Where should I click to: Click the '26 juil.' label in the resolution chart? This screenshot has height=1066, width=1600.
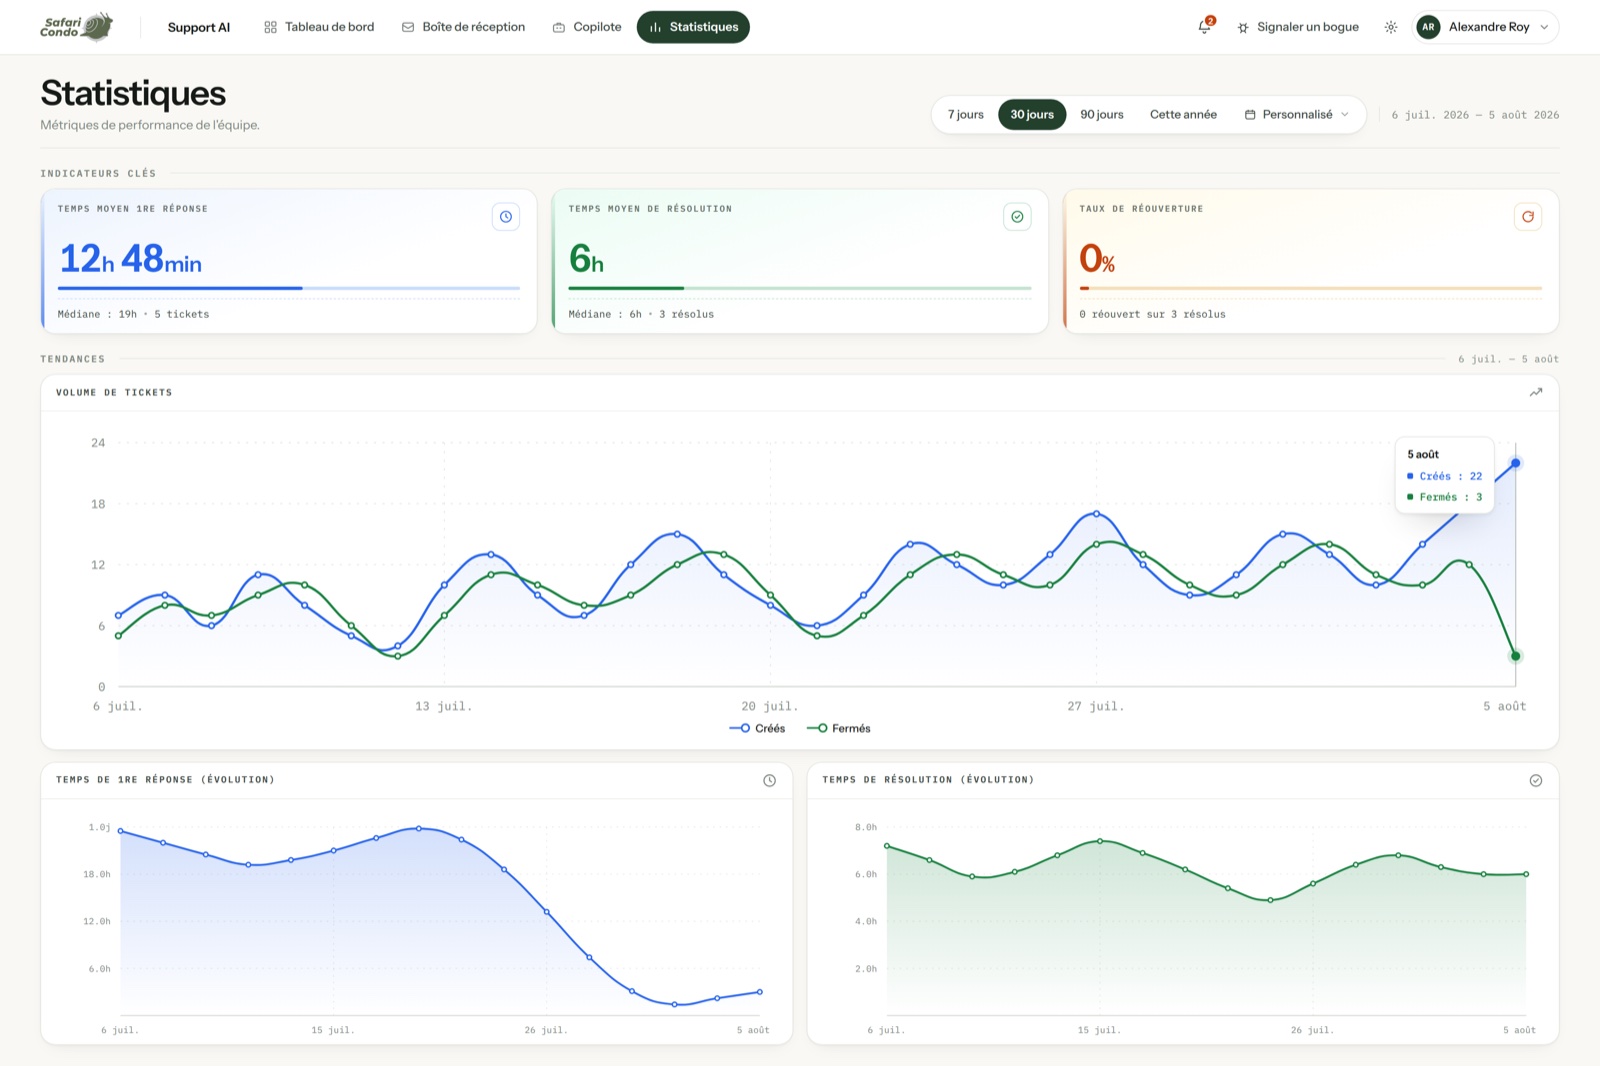pos(1312,1030)
